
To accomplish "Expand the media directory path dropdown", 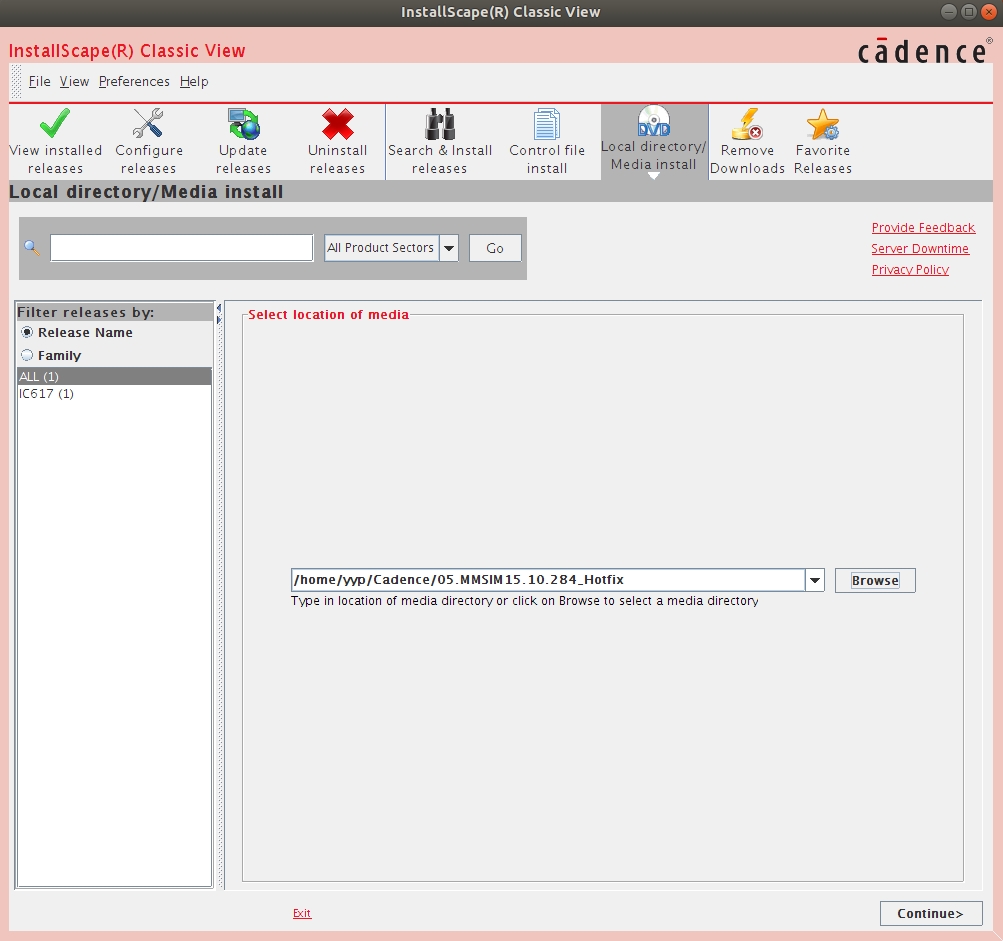I will point(814,580).
